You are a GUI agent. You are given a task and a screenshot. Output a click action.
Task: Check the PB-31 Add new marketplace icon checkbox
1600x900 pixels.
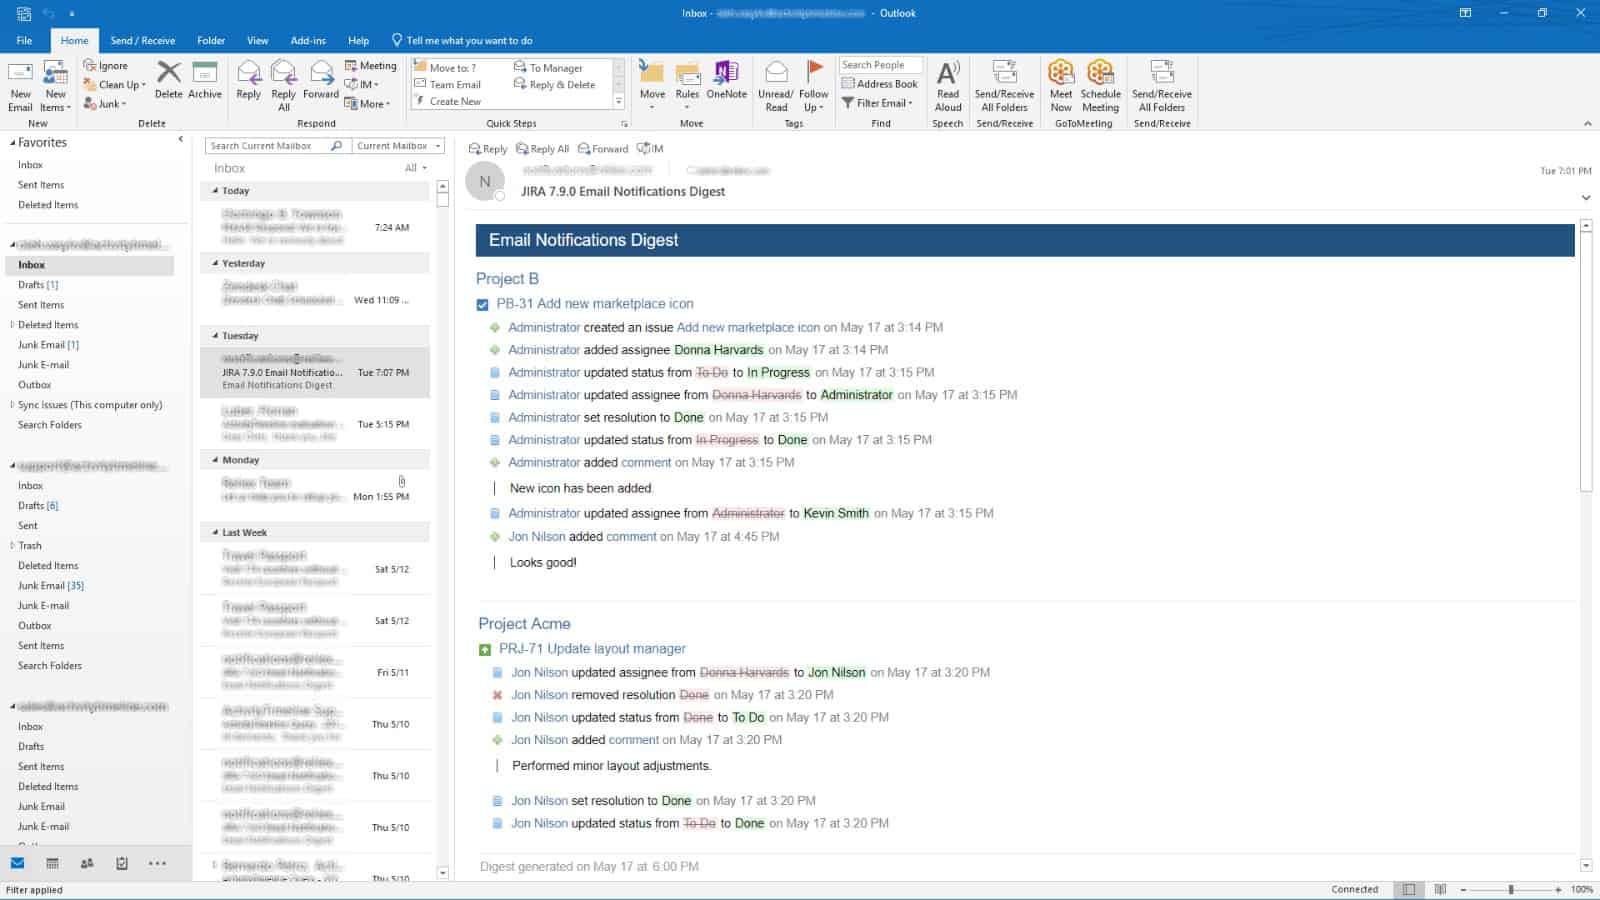coord(483,303)
